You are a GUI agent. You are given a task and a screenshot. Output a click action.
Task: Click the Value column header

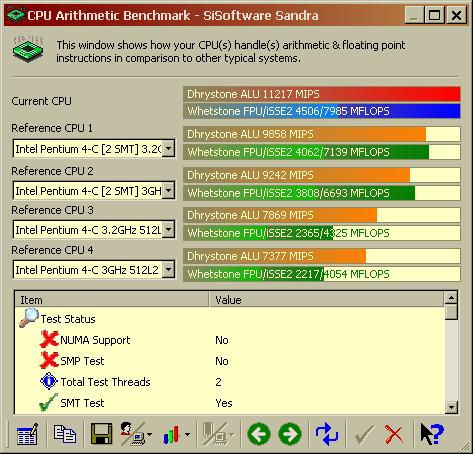click(x=327, y=300)
